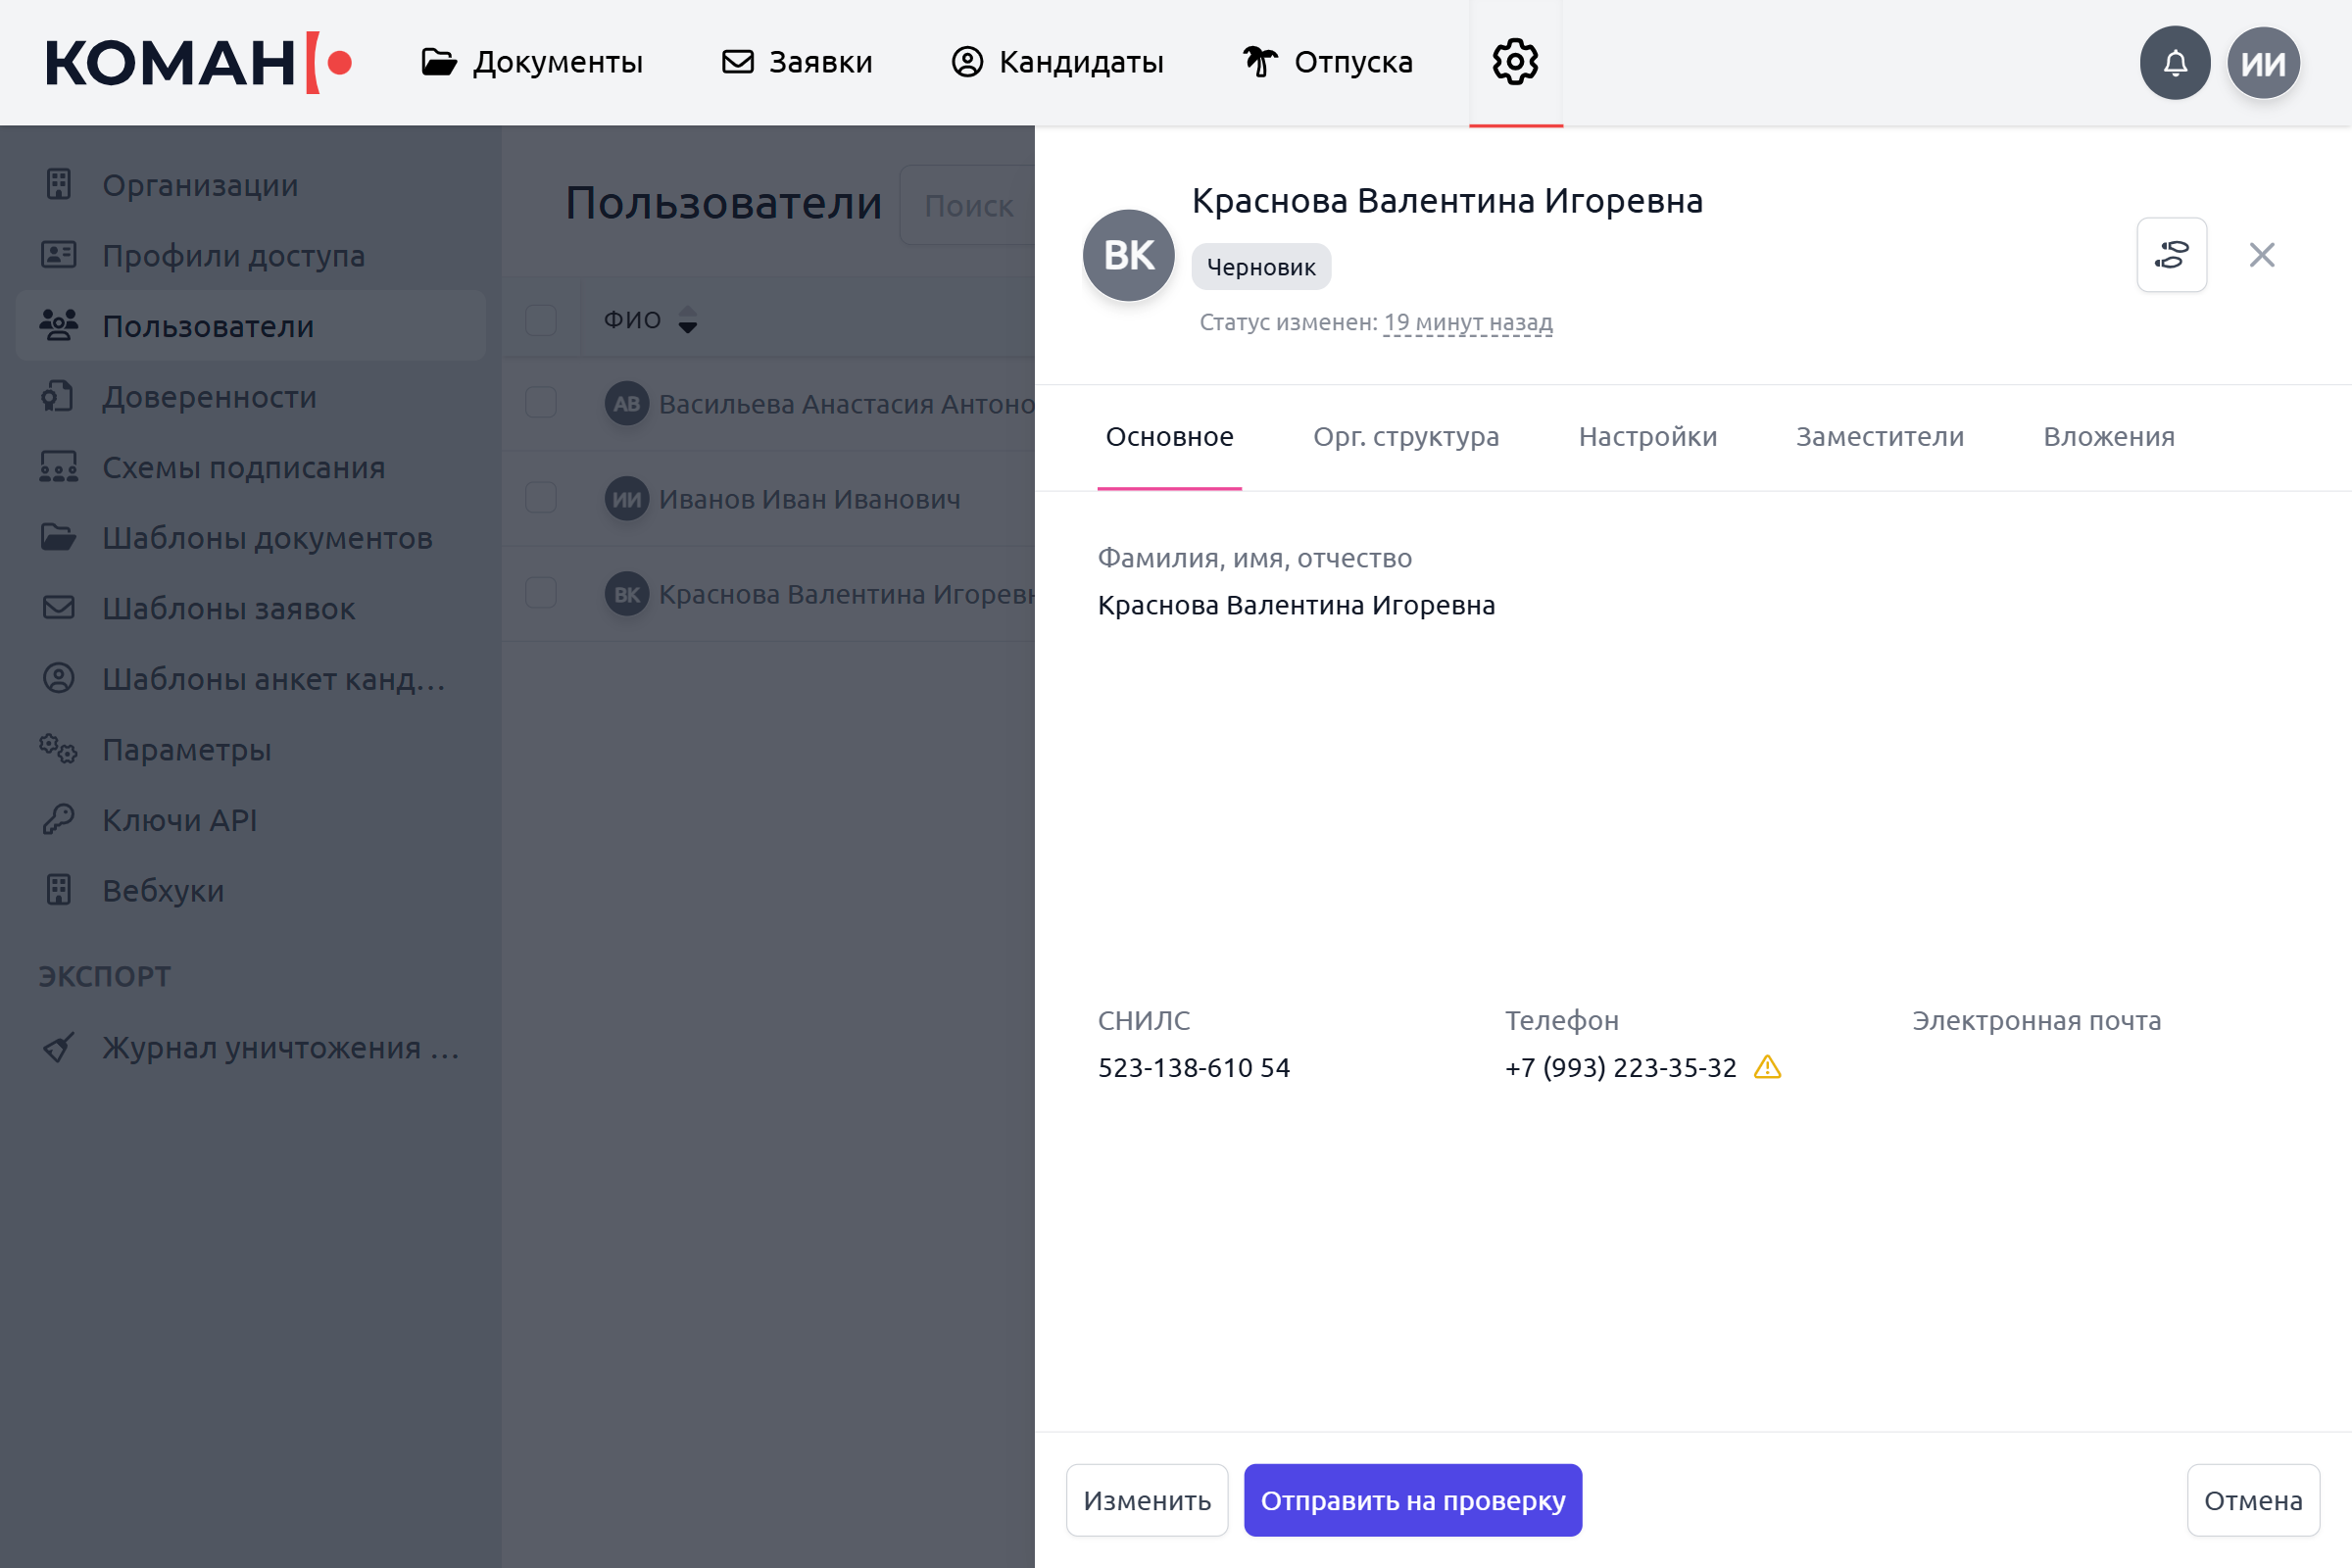Switch to Орг. структура tab
The width and height of the screenshot is (2352, 1568).
click(1405, 437)
